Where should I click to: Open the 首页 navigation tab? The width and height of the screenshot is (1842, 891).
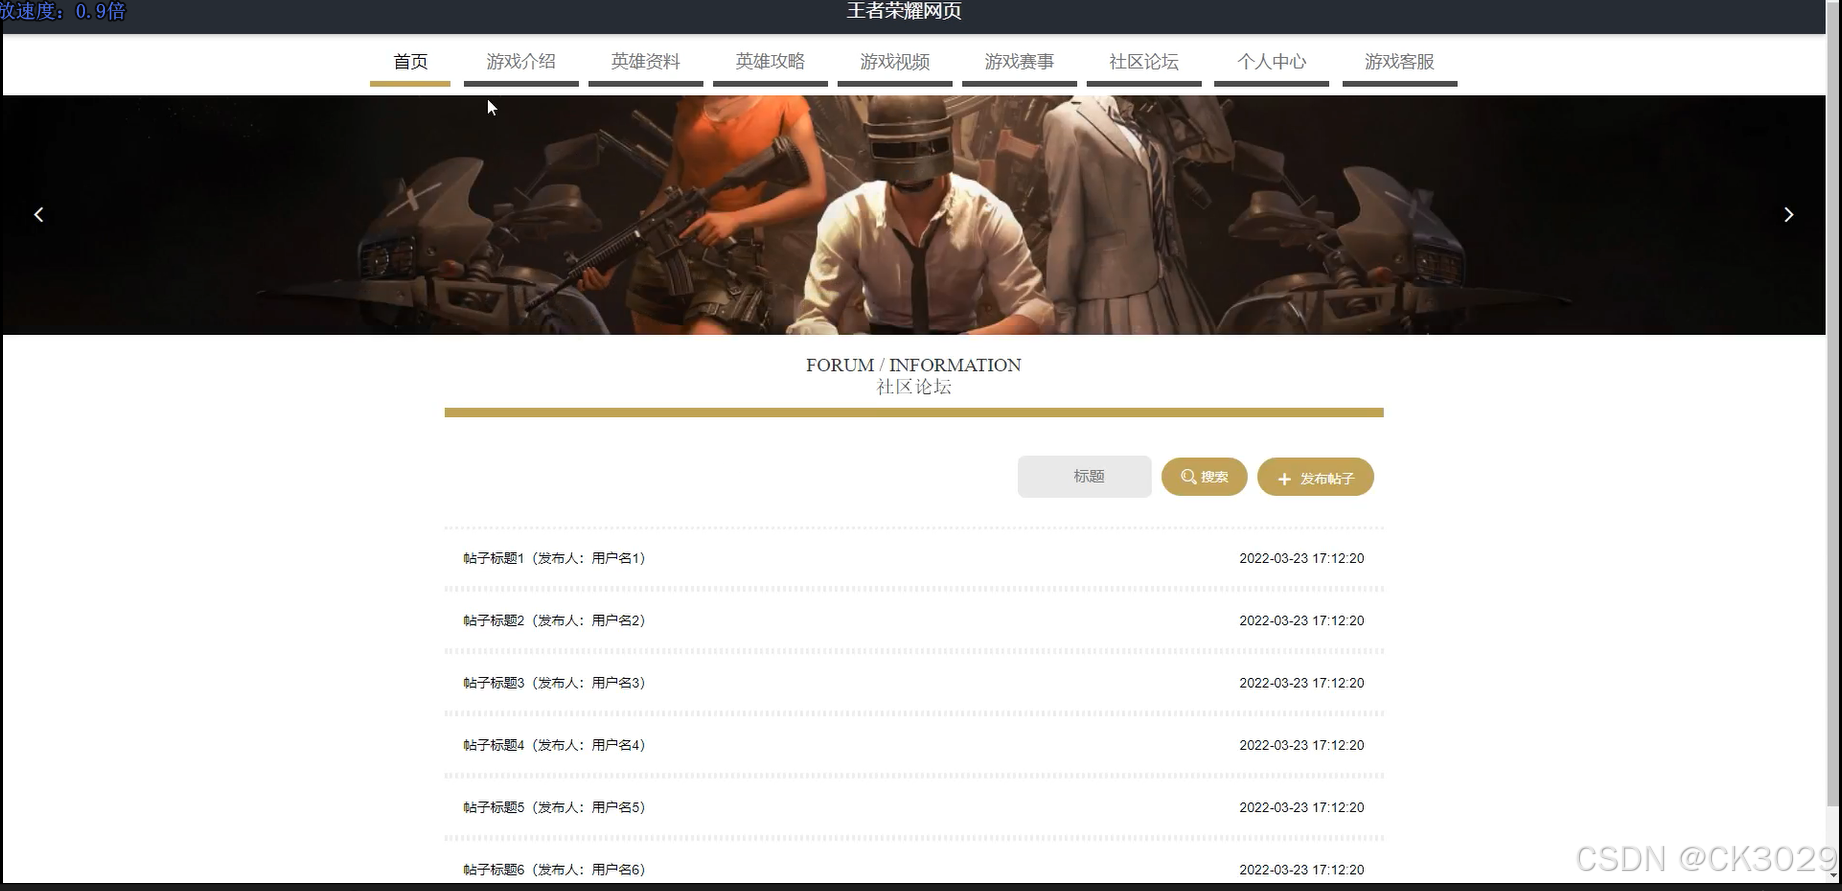410,62
